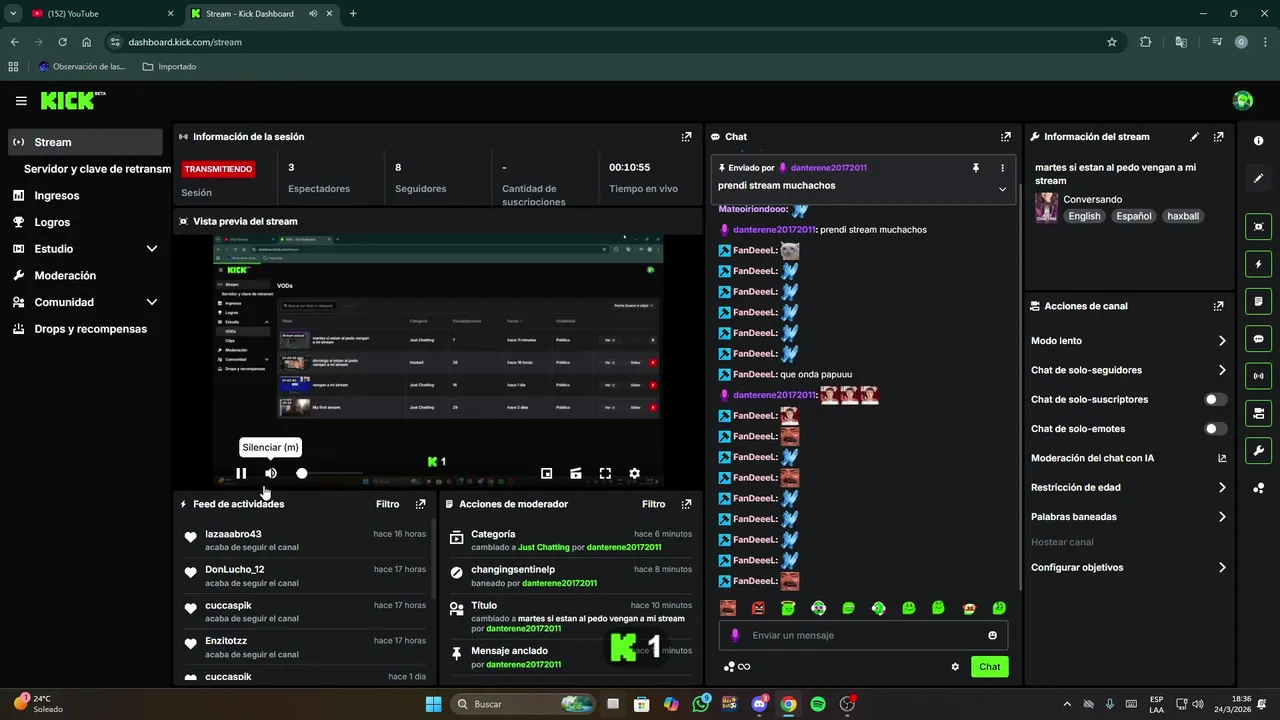Insert the angry red face emote
1280x720 pixels.
pyautogui.click(x=758, y=608)
